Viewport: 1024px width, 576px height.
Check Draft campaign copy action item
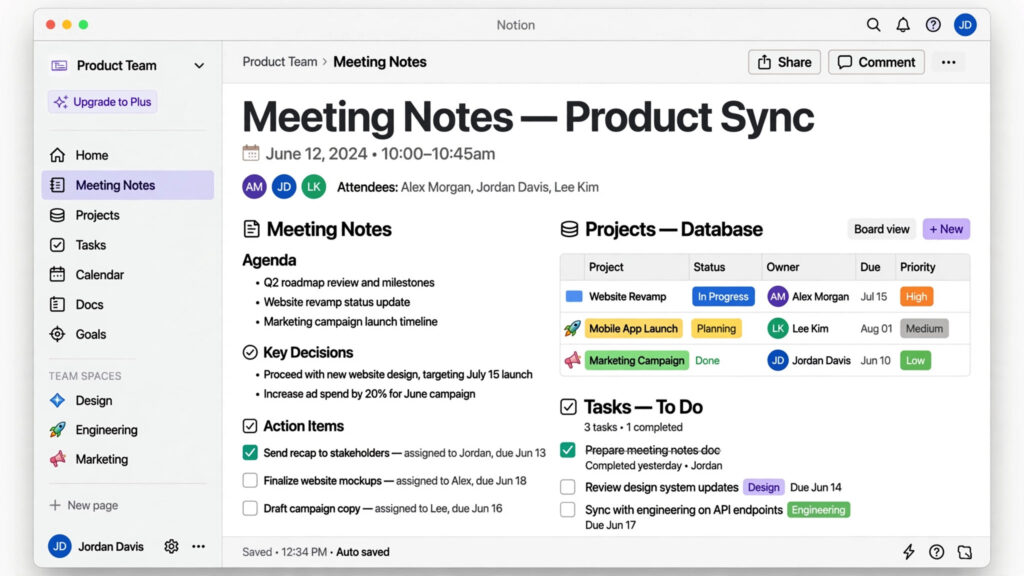pyautogui.click(x=250, y=508)
